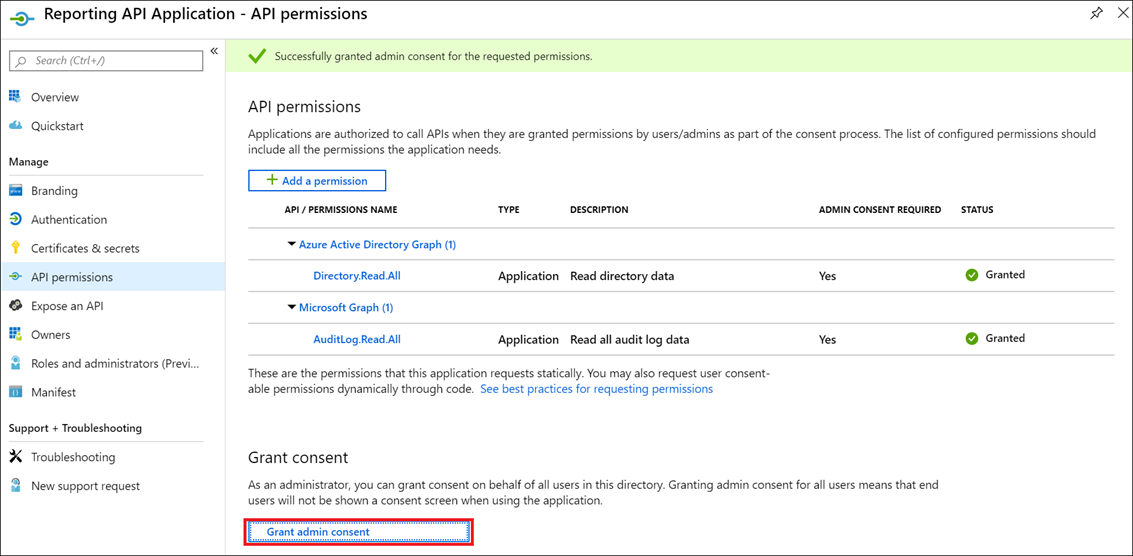Viewport: 1133px width, 556px height.
Task: Click Grant admin consent button
Action: [359, 531]
